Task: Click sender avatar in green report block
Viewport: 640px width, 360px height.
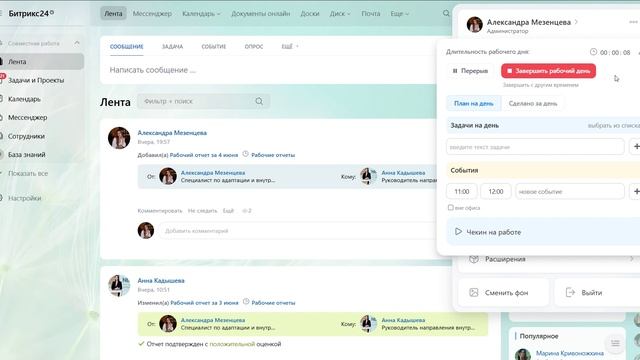Action: tap(167, 324)
